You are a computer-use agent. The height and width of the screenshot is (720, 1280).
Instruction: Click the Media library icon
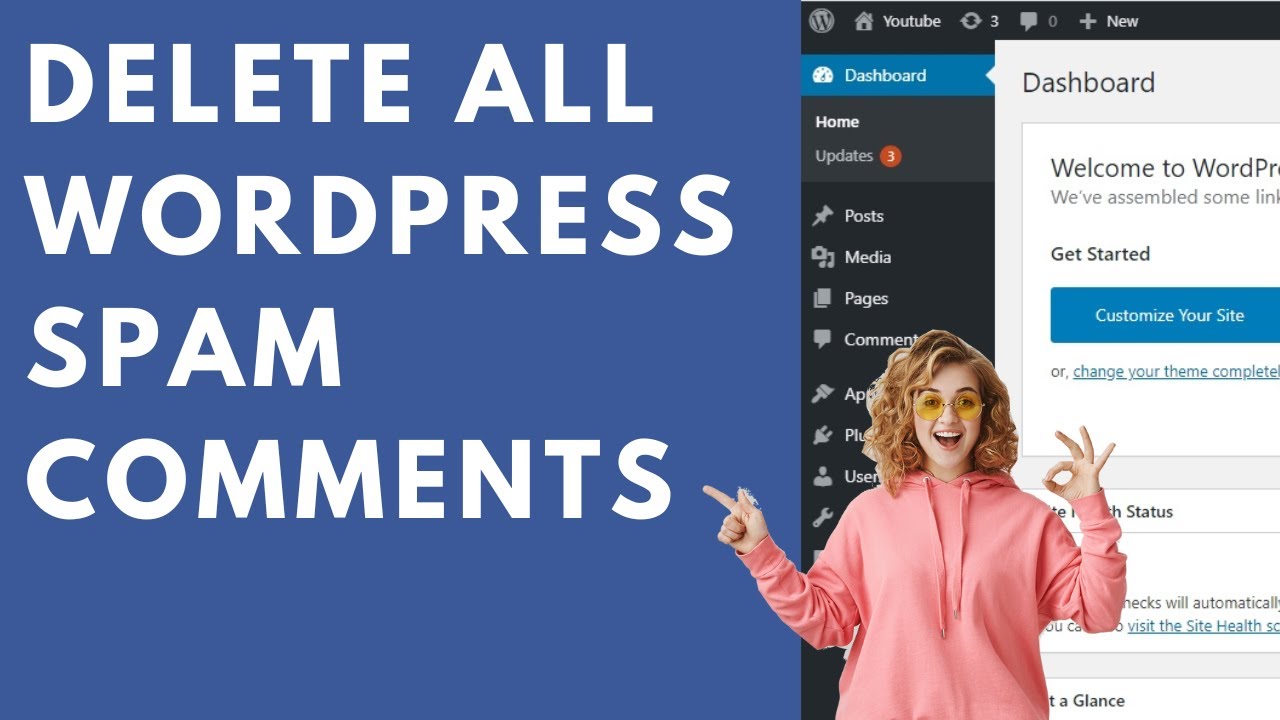(x=823, y=257)
